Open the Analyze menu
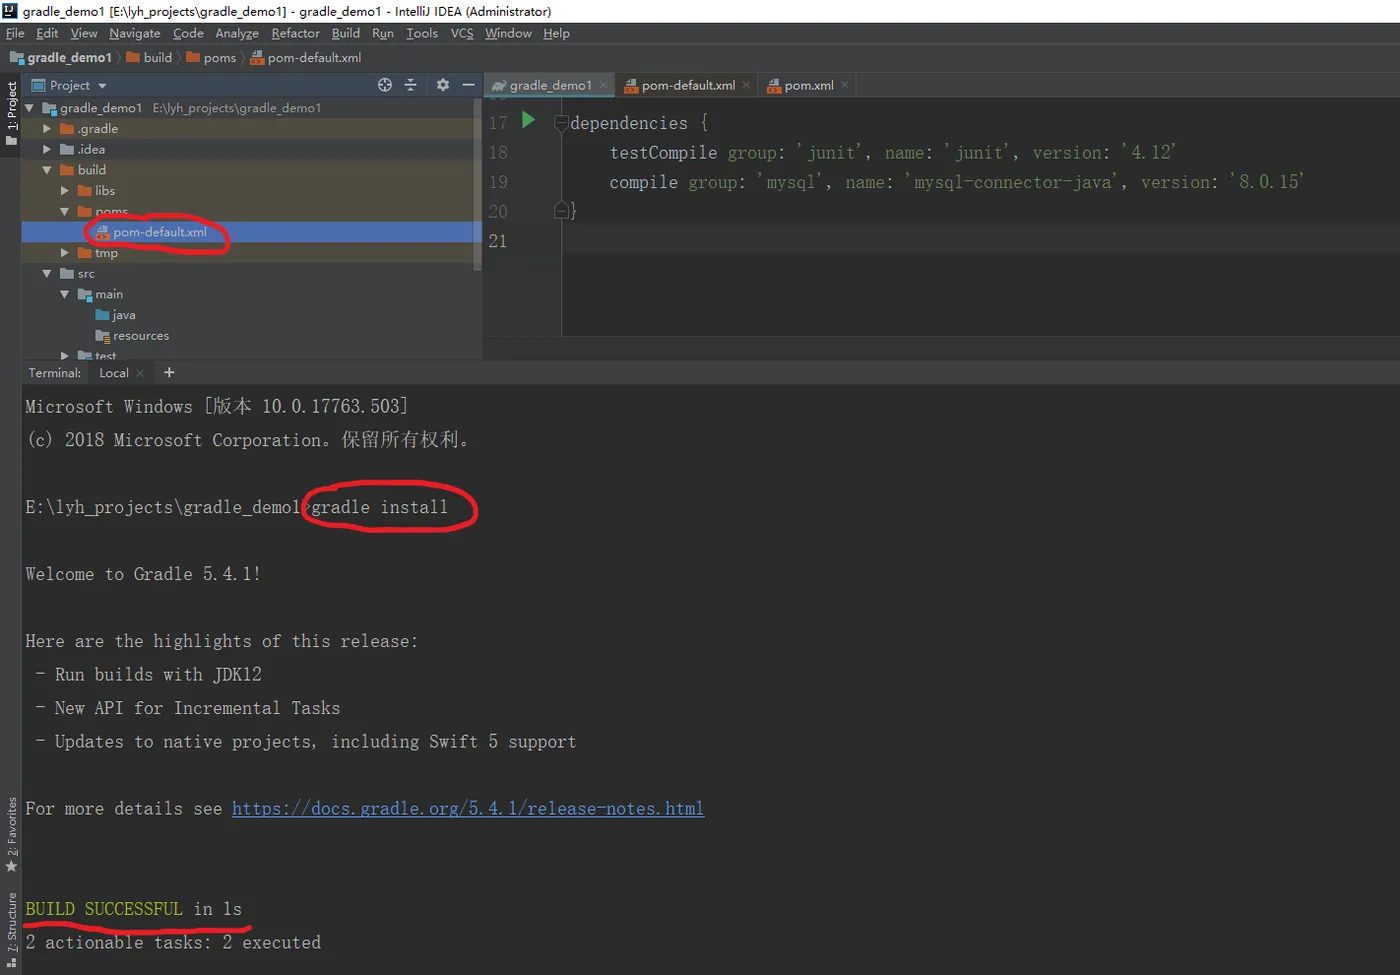 point(237,33)
